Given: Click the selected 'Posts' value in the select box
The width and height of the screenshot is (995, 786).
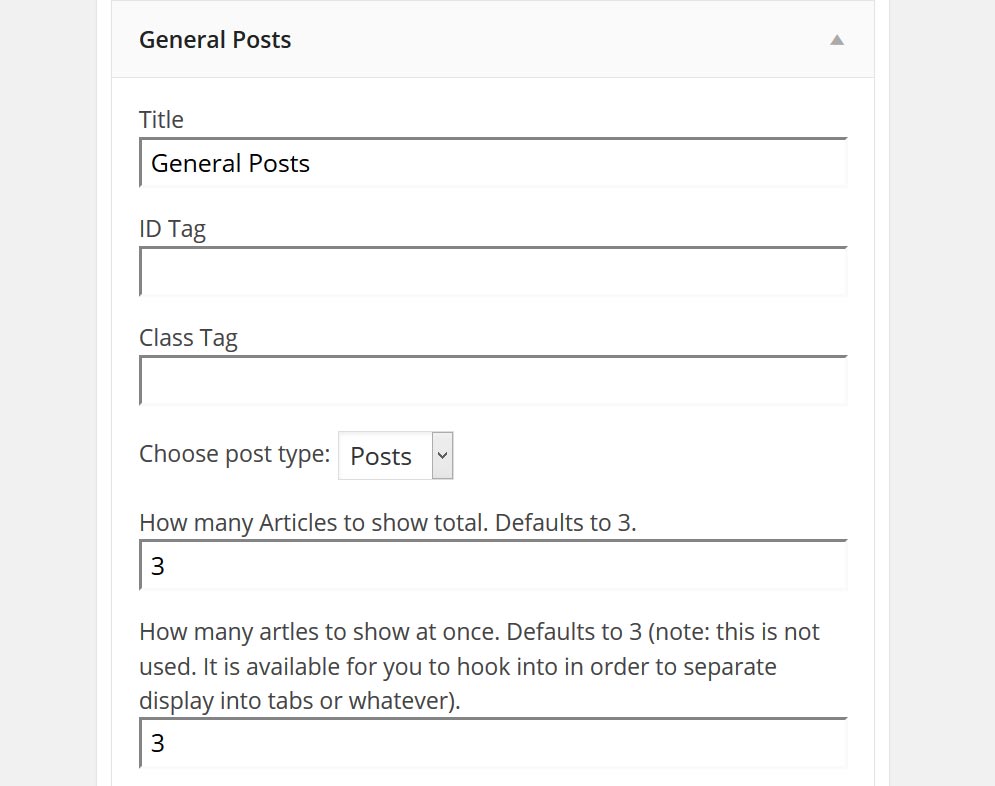Looking at the screenshot, I should coord(381,457).
